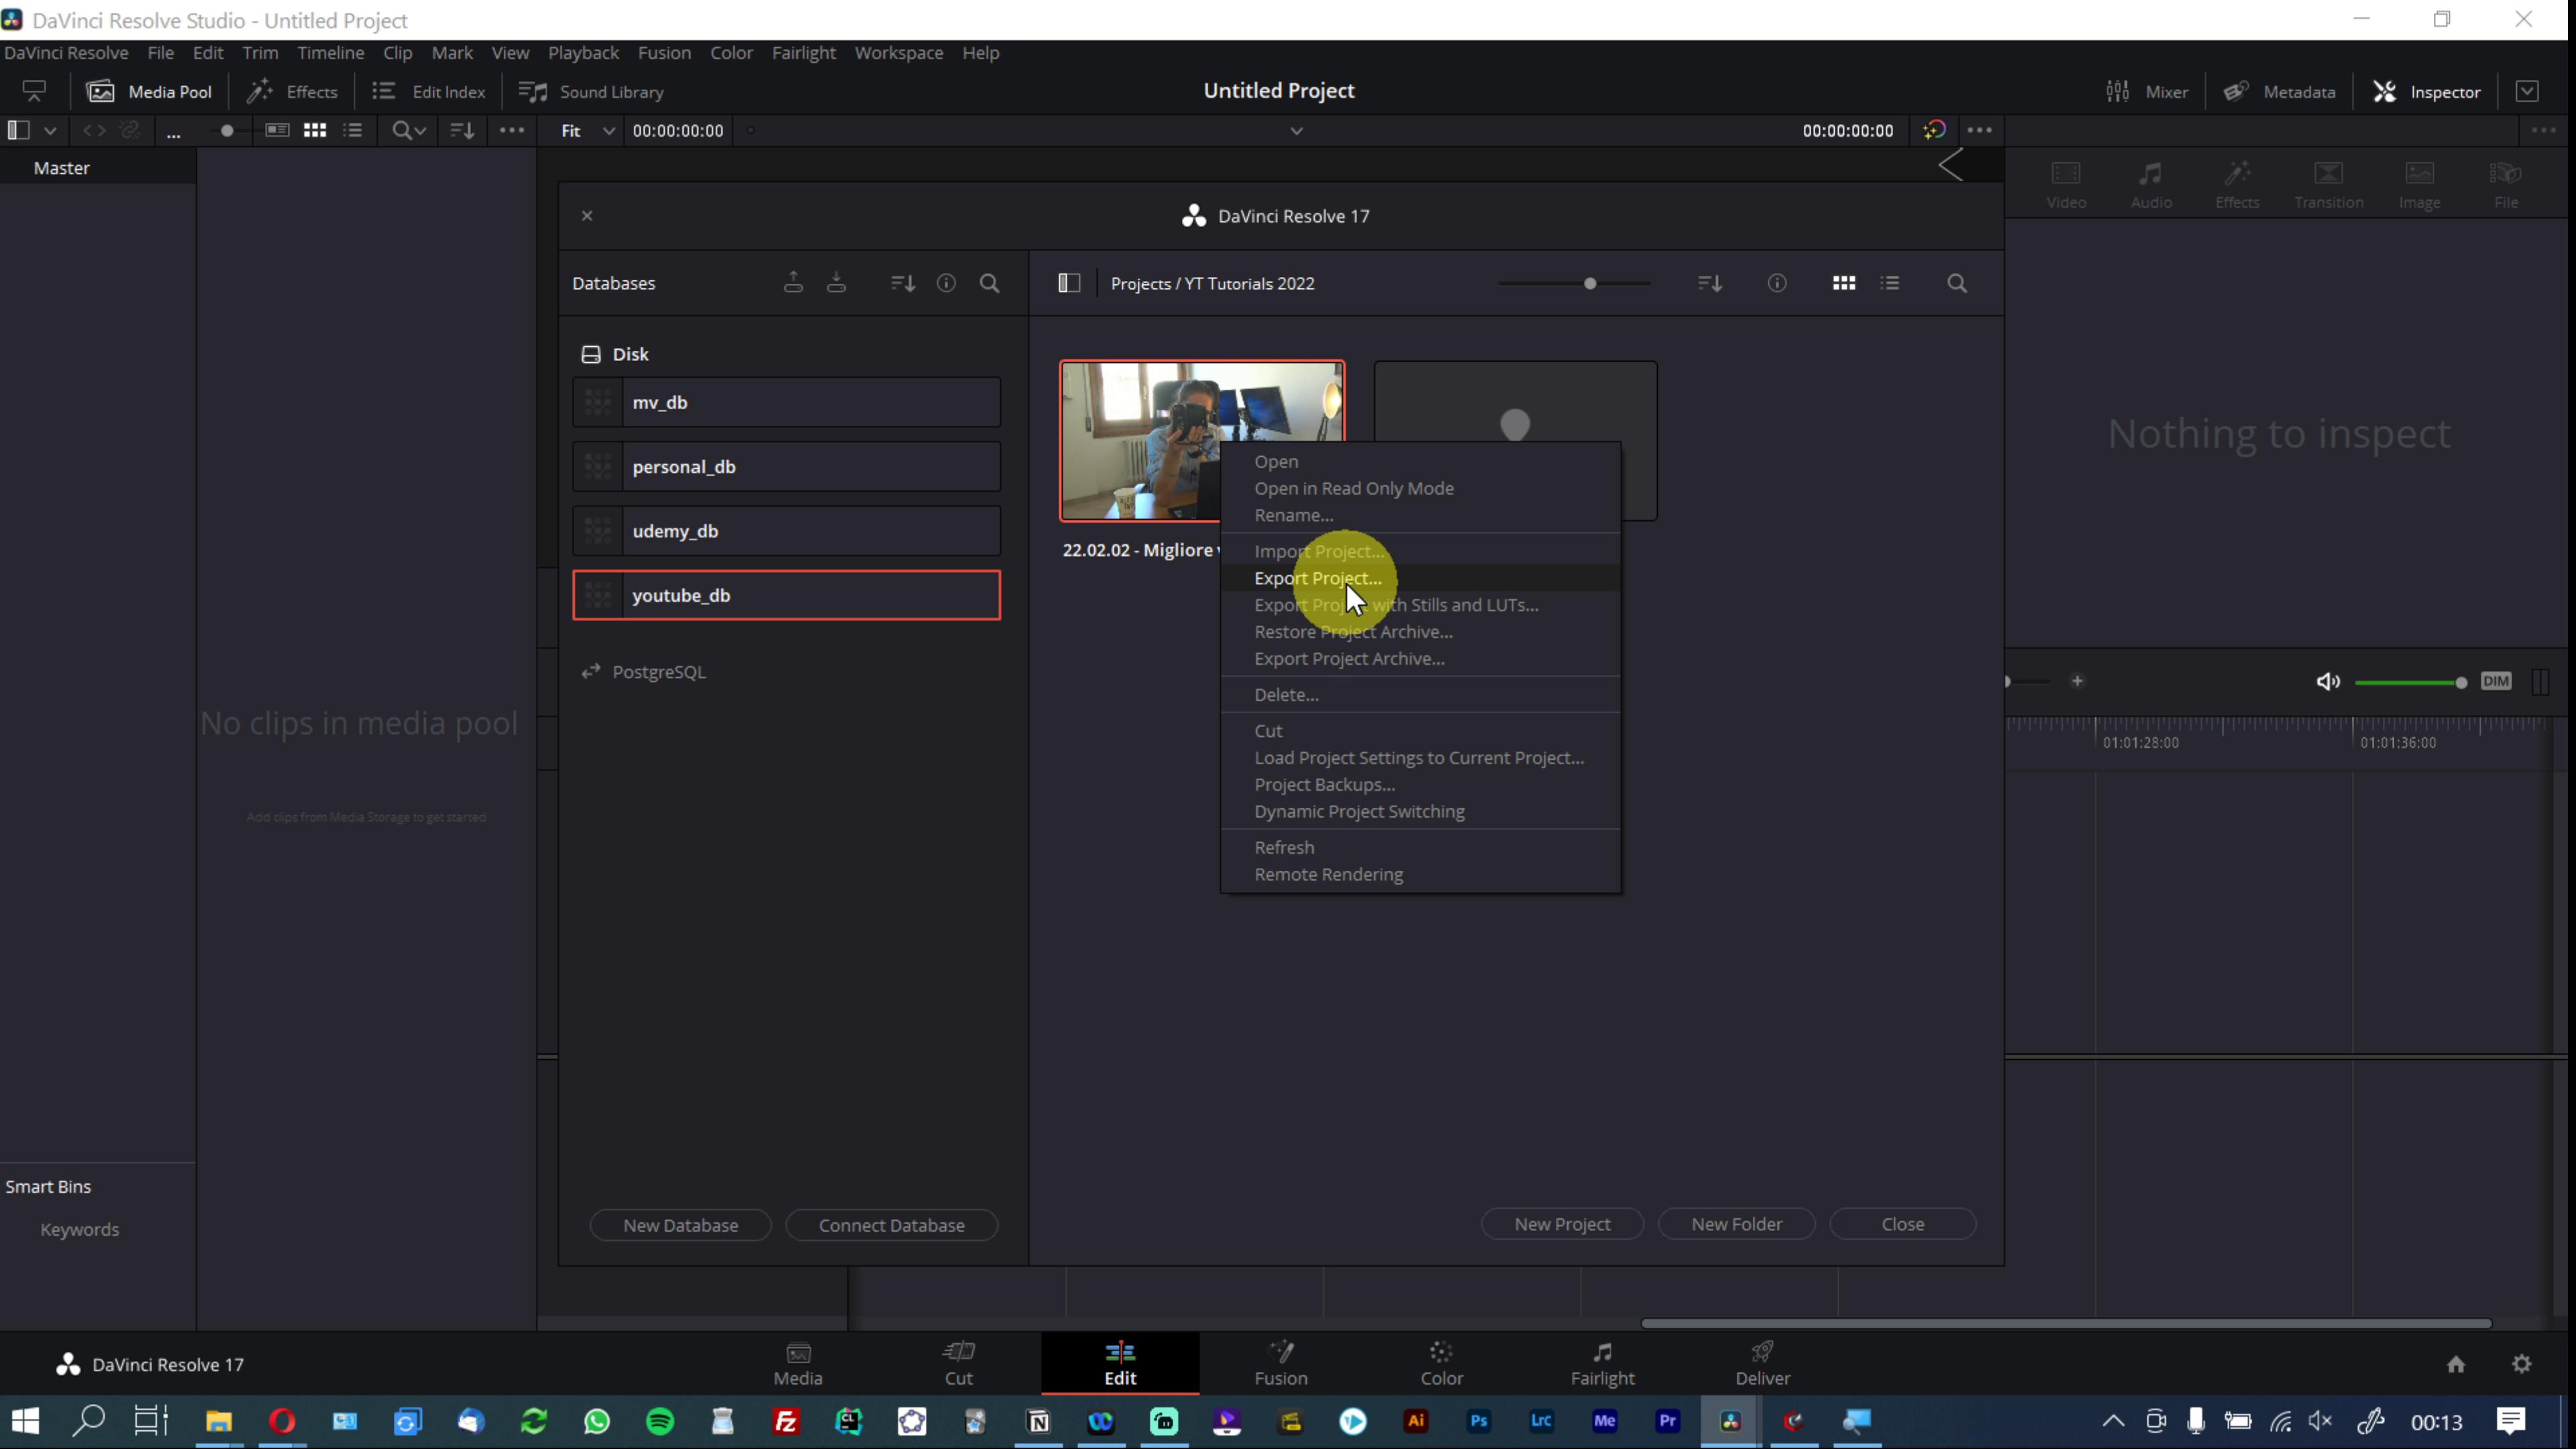Open the Fit zoom dropdown

(x=587, y=130)
